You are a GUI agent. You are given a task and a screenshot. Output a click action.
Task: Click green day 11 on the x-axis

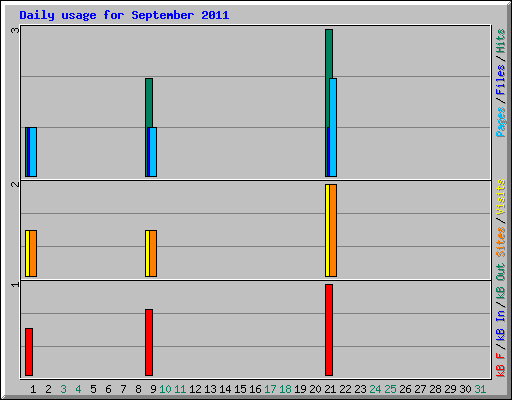180,389
